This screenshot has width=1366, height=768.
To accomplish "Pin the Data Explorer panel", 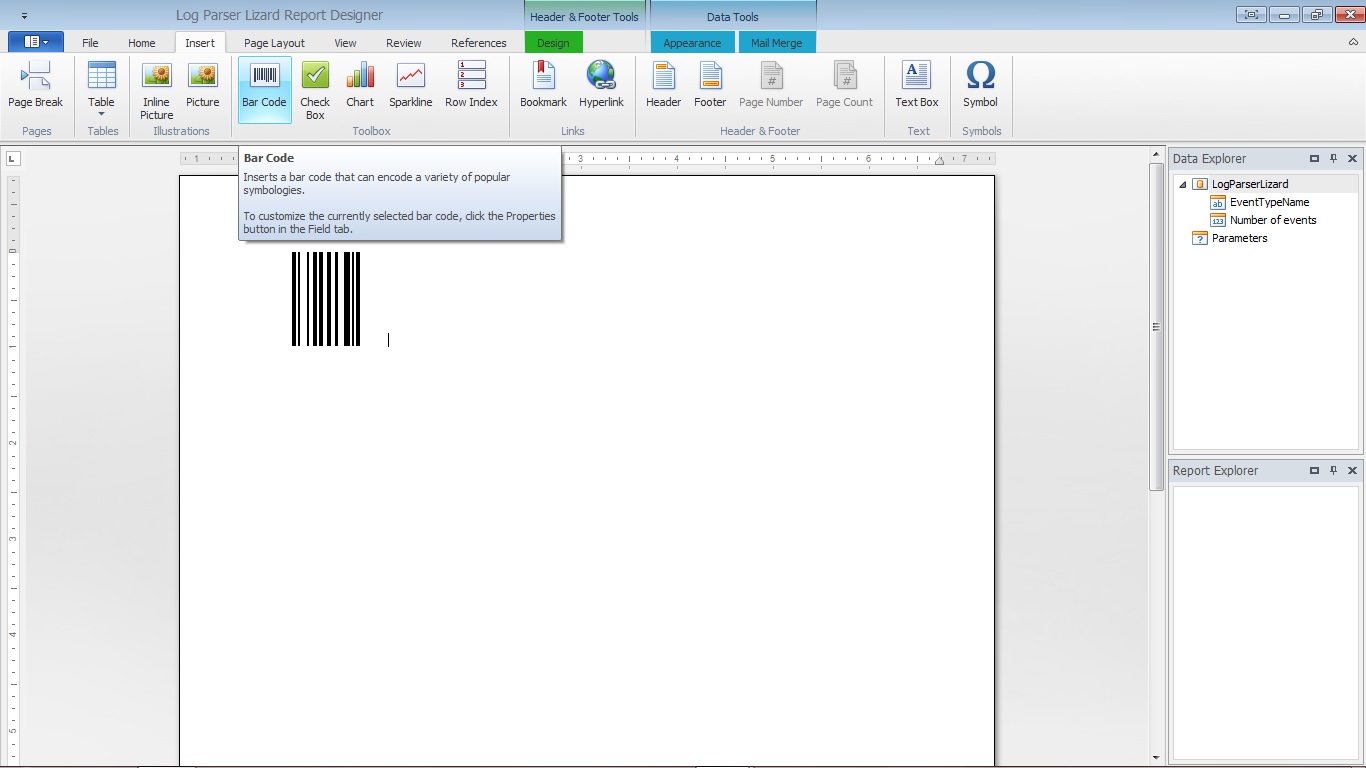I will click(x=1333, y=158).
